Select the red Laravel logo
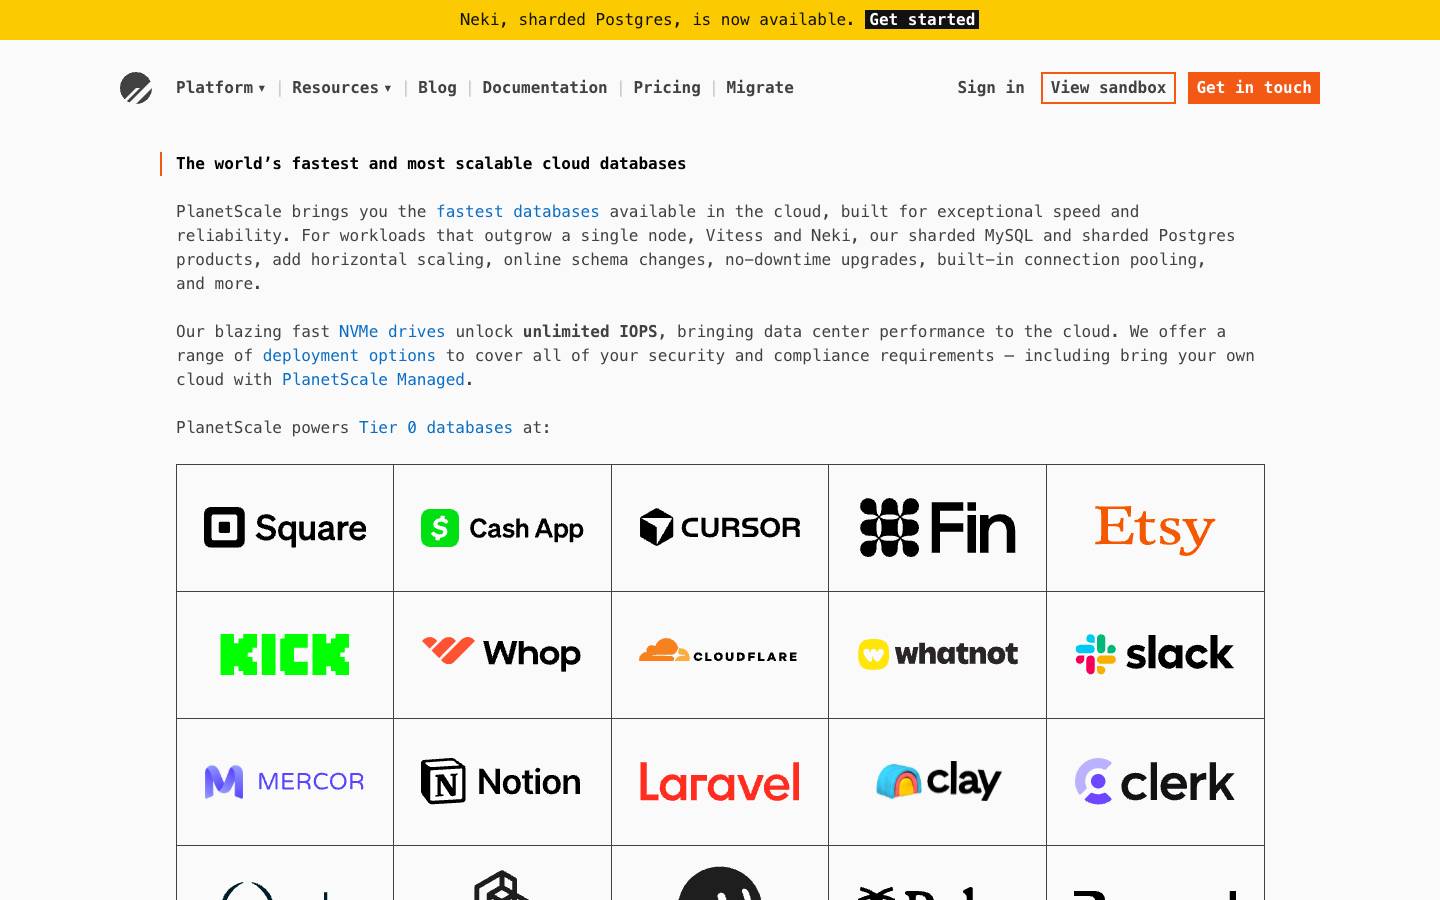Screen dimensions: 1440x900 click(720, 782)
